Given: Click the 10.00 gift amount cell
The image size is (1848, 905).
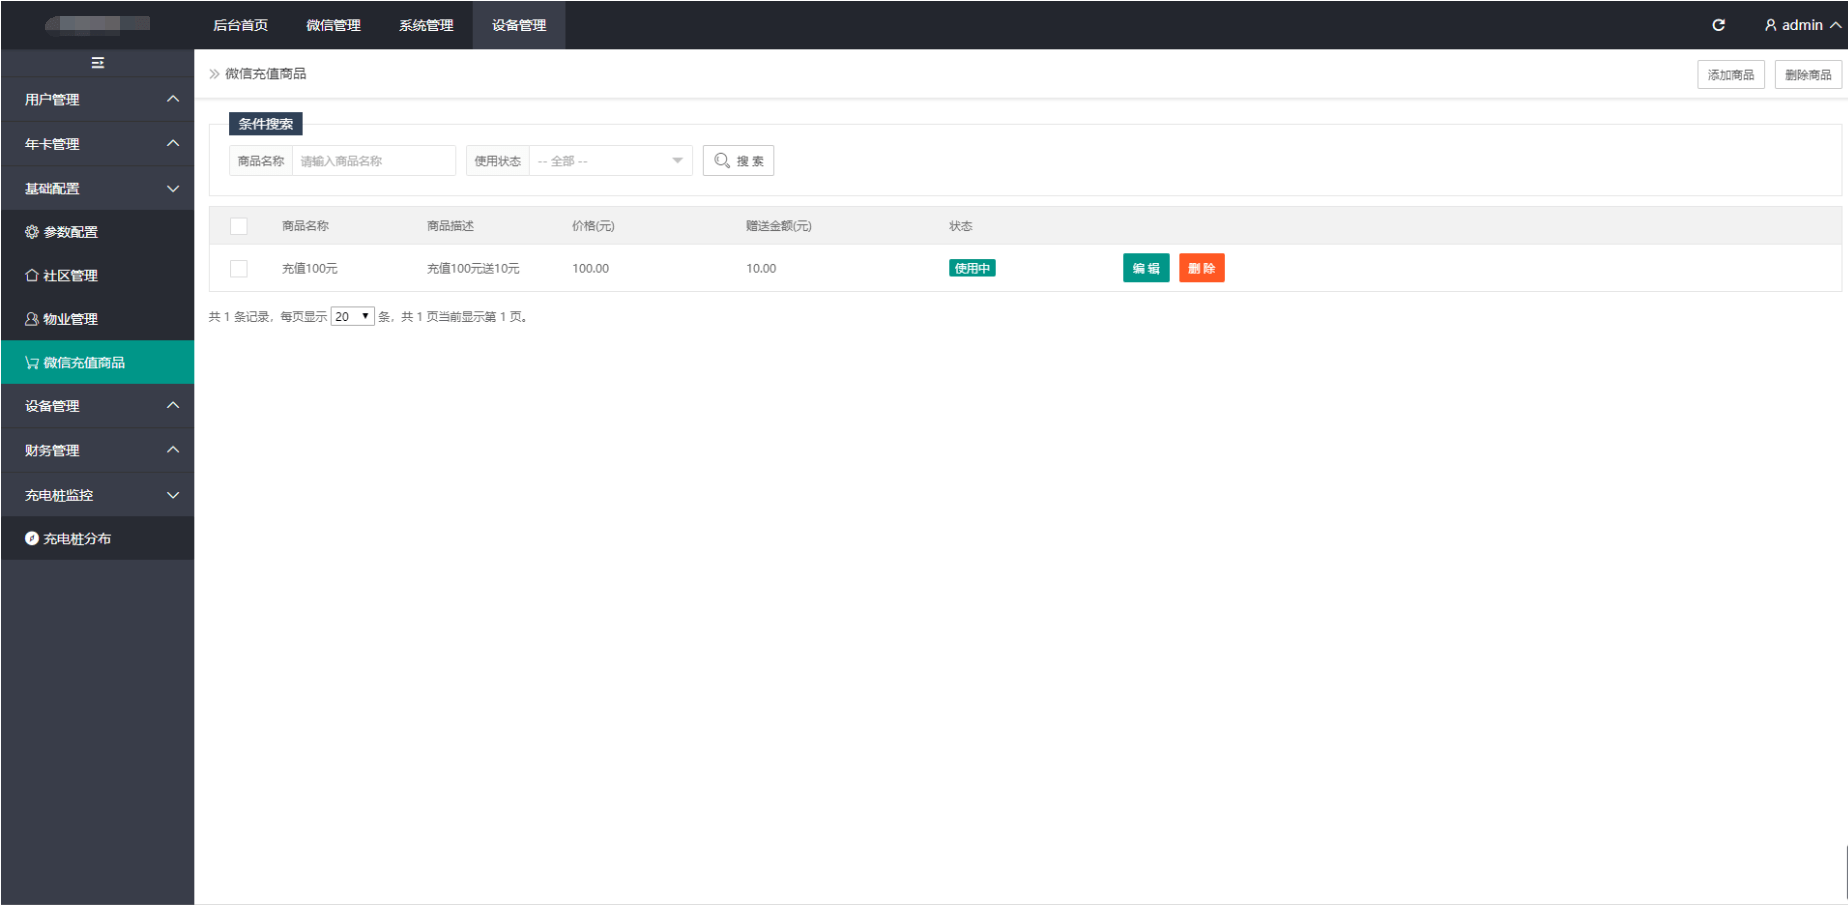Looking at the screenshot, I should coord(761,268).
